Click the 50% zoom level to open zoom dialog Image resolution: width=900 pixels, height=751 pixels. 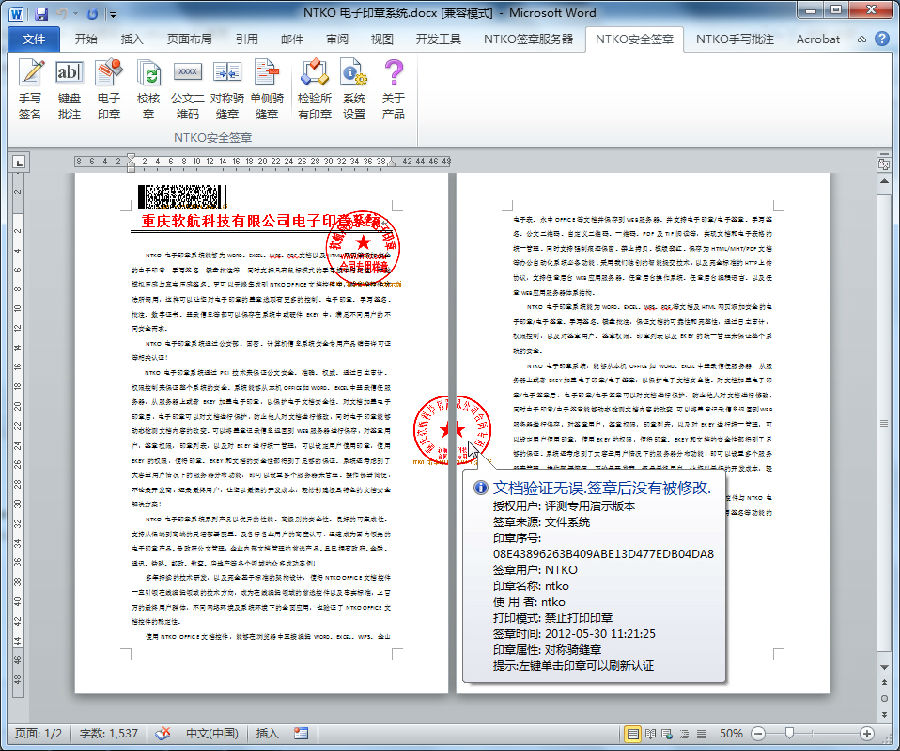coord(731,733)
